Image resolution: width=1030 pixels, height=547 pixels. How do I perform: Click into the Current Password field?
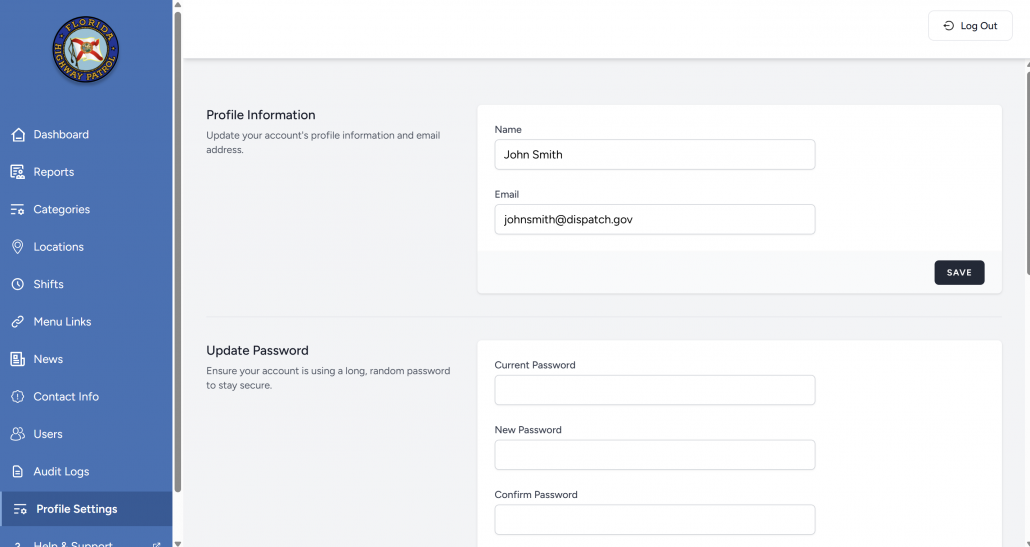[654, 390]
